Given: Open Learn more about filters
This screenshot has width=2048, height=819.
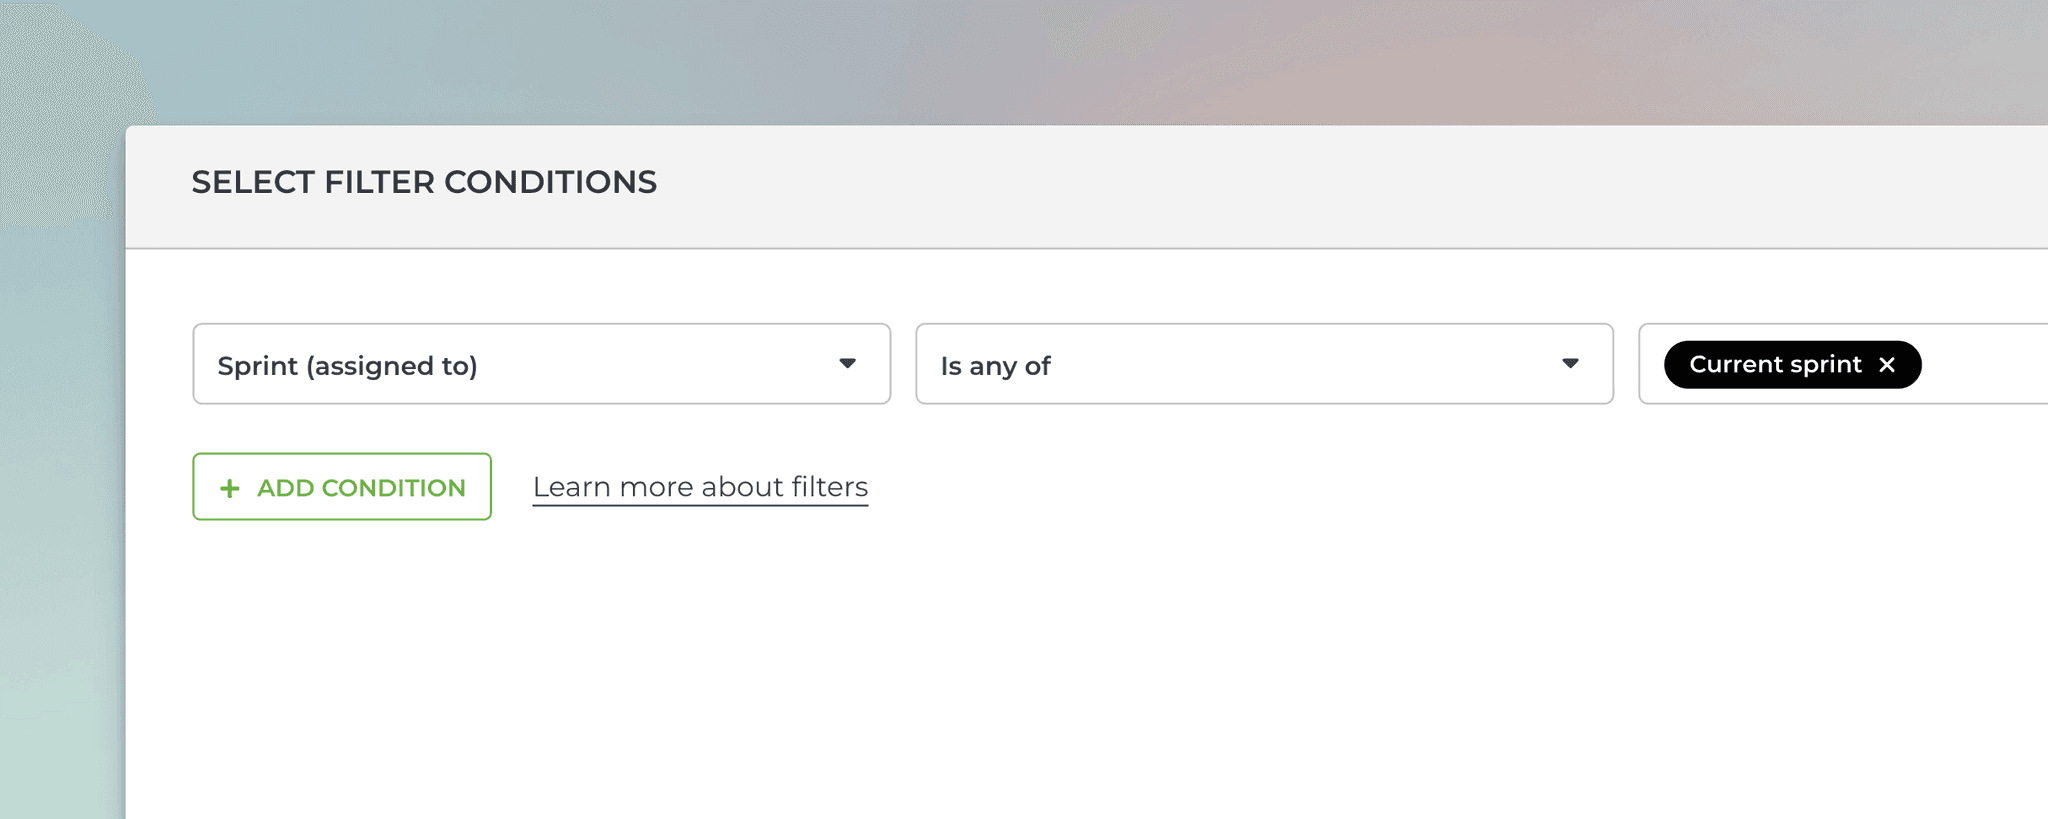Looking at the screenshot, I should coord(700,487).
